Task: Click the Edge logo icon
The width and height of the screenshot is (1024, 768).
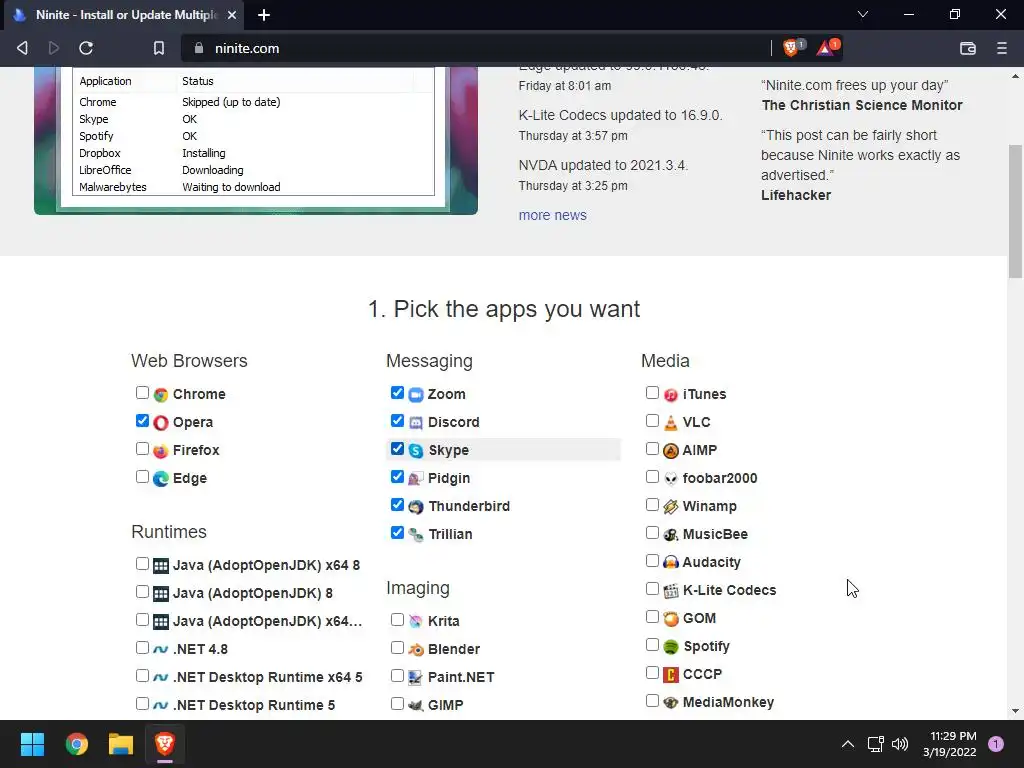Action: point(161,479)
